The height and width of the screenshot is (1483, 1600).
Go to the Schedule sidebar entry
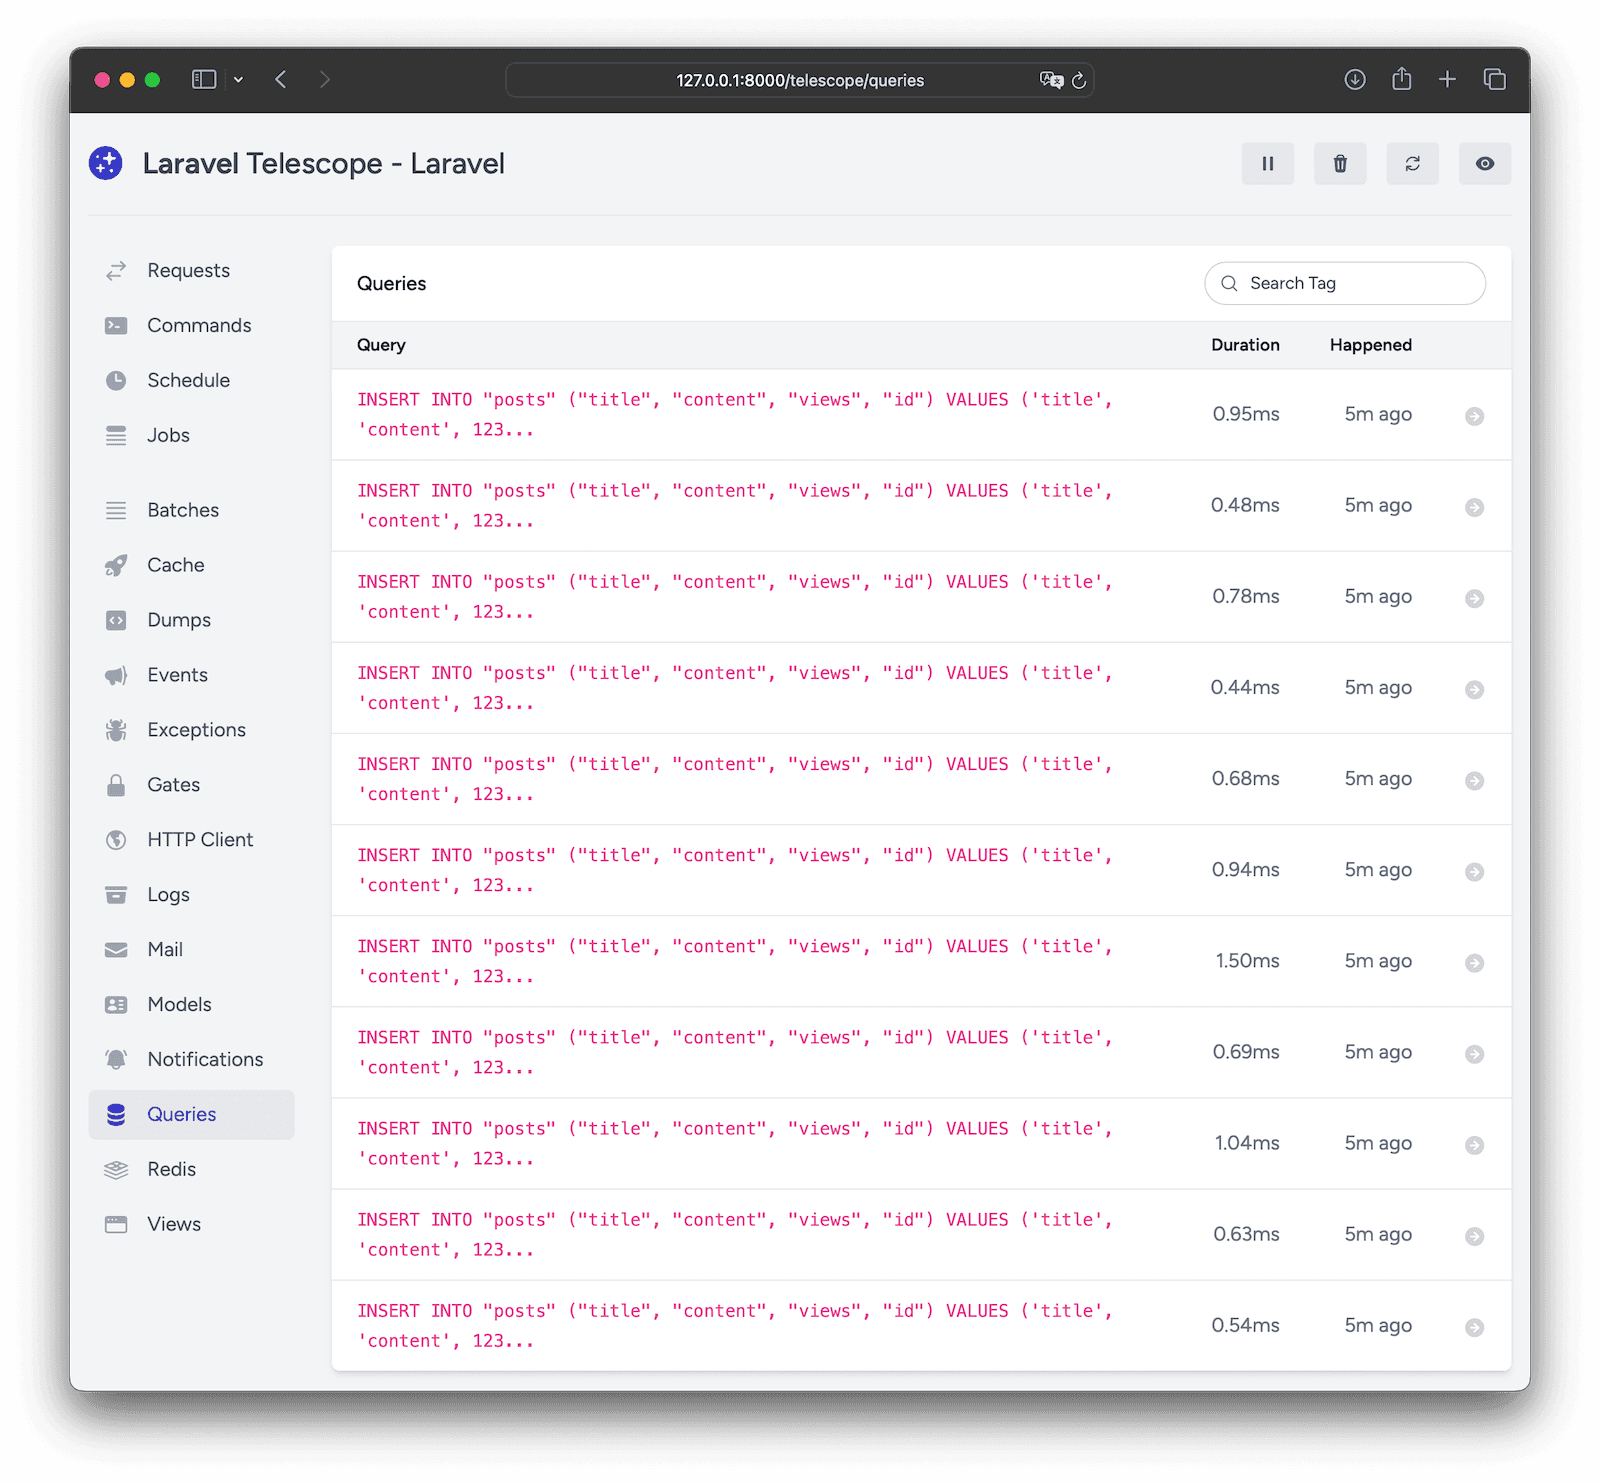pyautogui.click(x=191, y=381)
